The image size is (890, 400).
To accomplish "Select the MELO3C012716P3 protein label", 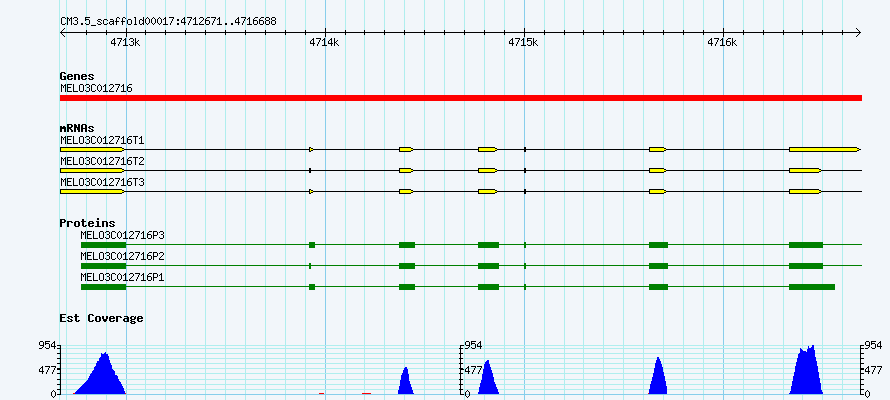I will pyautogui.click(x=123, y=235).
